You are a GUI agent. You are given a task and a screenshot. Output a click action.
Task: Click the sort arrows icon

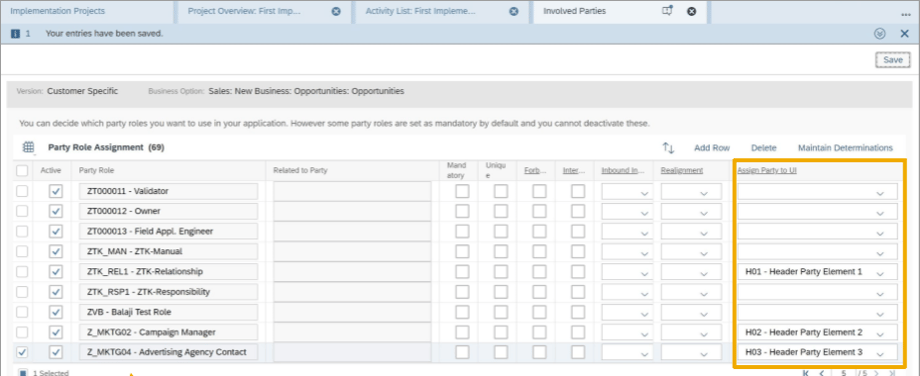pos(668,148)
